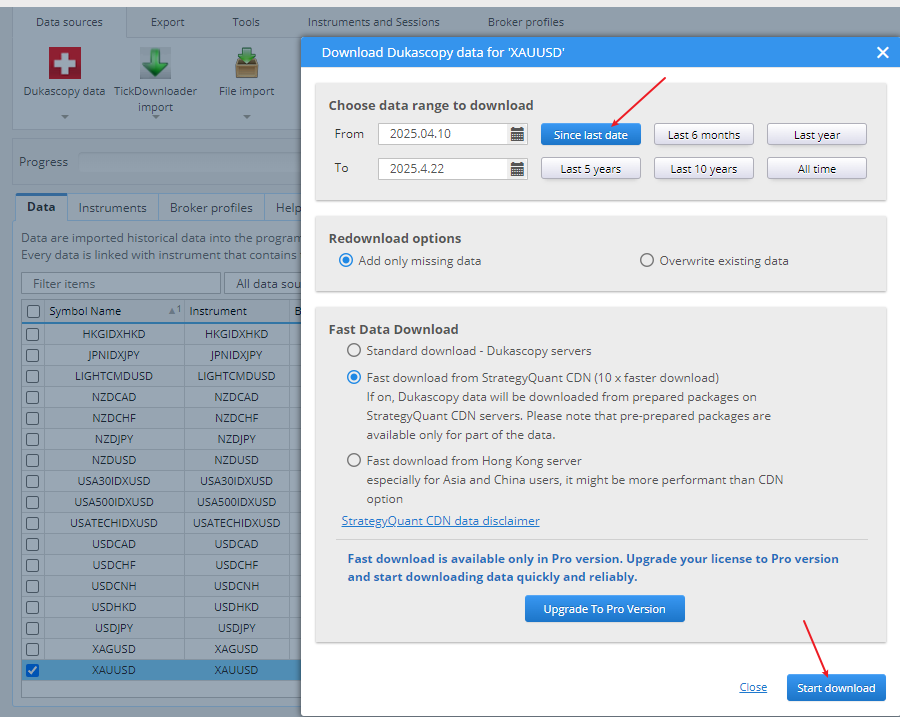This screenshot has width=900, height=717.
Task: Set range to Last year
Action: pos(817,134)
